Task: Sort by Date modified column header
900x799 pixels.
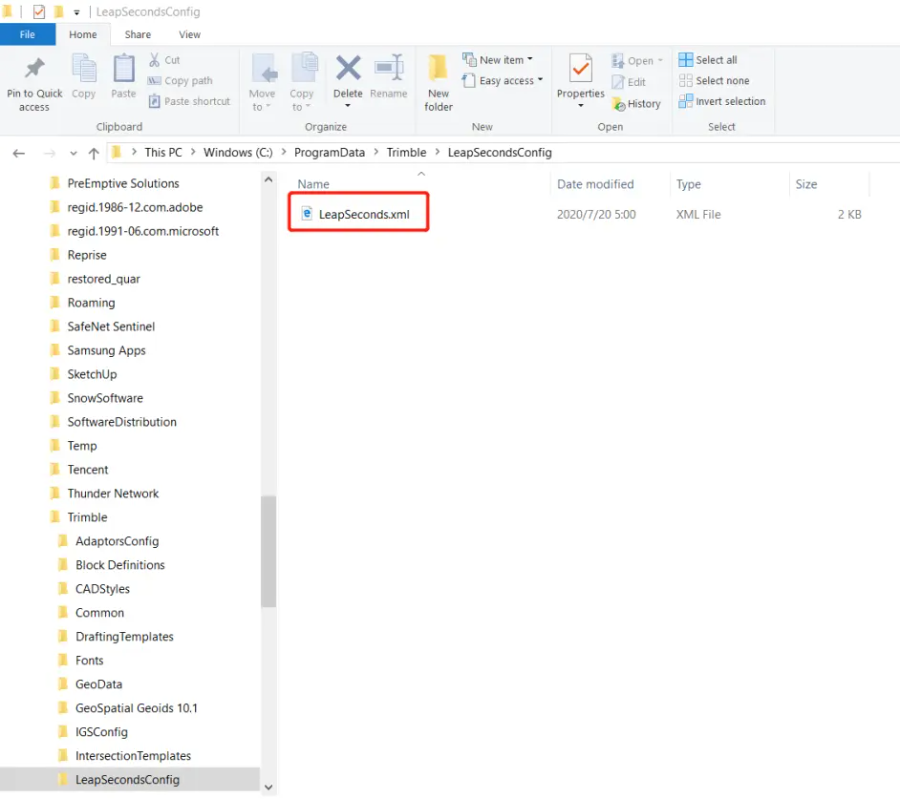Action: [x=595, y=184]
